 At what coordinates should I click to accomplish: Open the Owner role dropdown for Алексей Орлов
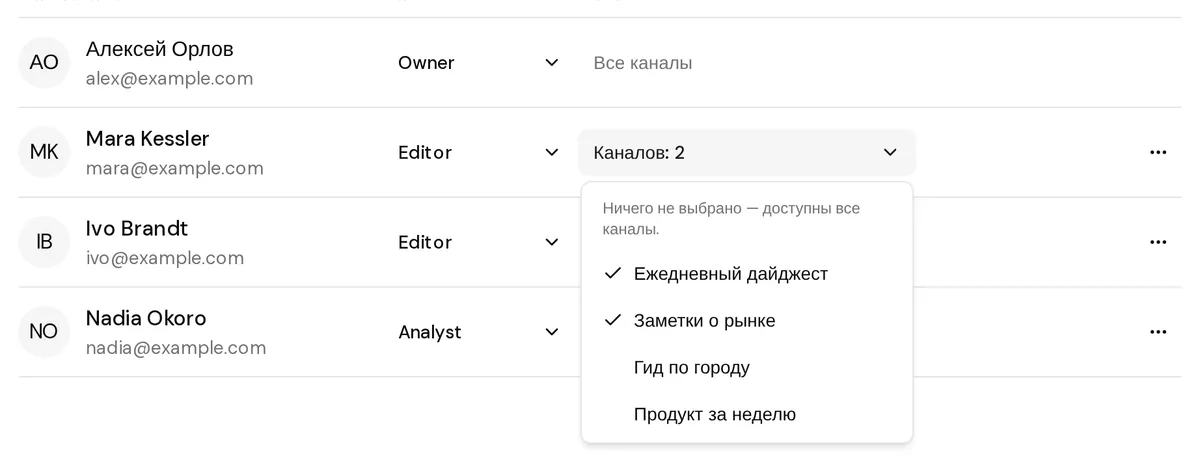478,62
